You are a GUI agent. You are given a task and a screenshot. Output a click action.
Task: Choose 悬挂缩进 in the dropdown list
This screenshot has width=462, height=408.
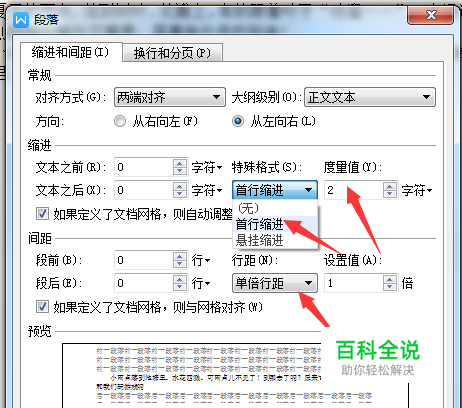click(x=275, y=240)
